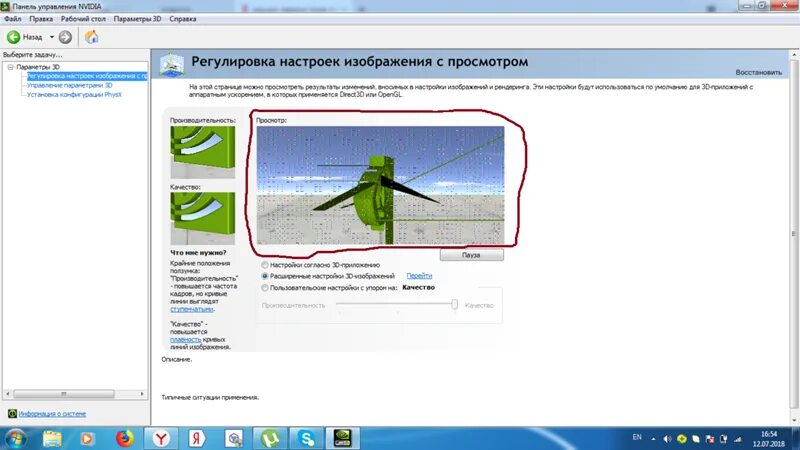Open the Yandex Browser Y taskbar icon
This screenshot has width=800, height=450.
point(161,438)
